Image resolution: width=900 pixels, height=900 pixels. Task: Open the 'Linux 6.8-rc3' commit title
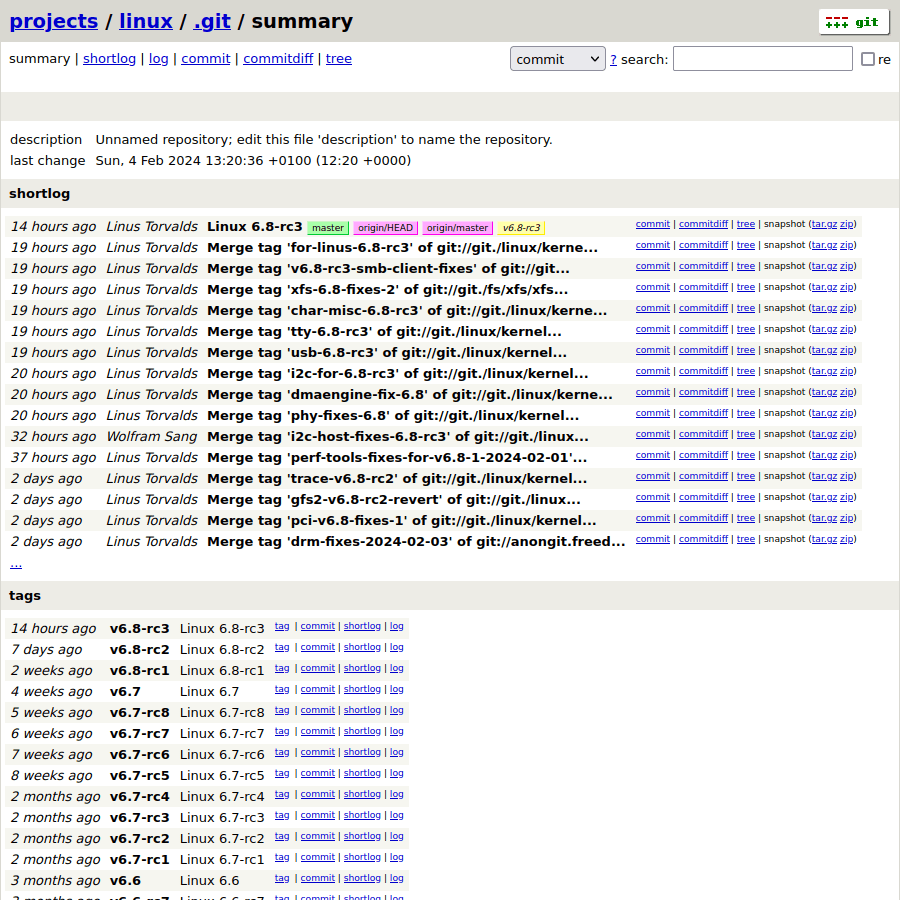[x=254, y=227]
